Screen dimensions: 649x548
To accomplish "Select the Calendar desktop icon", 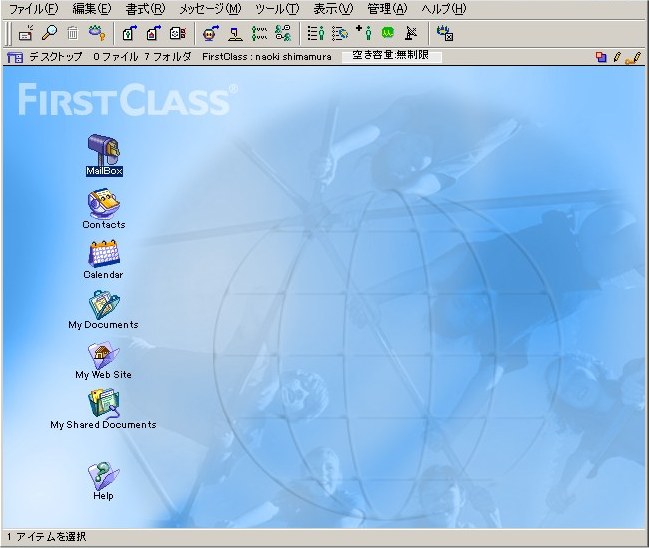I will click(x=103, y=259).
